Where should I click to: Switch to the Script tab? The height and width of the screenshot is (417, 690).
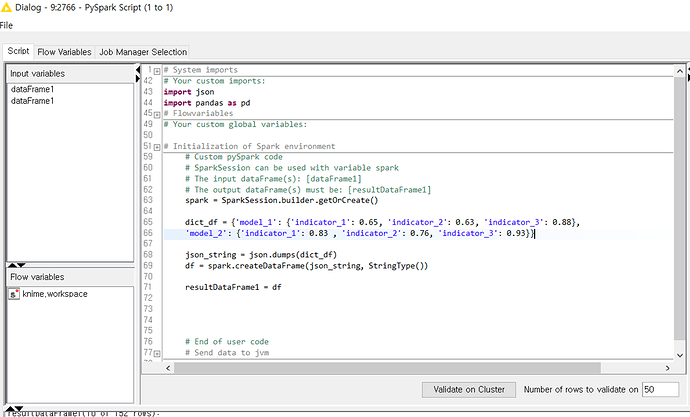(18, 51)
